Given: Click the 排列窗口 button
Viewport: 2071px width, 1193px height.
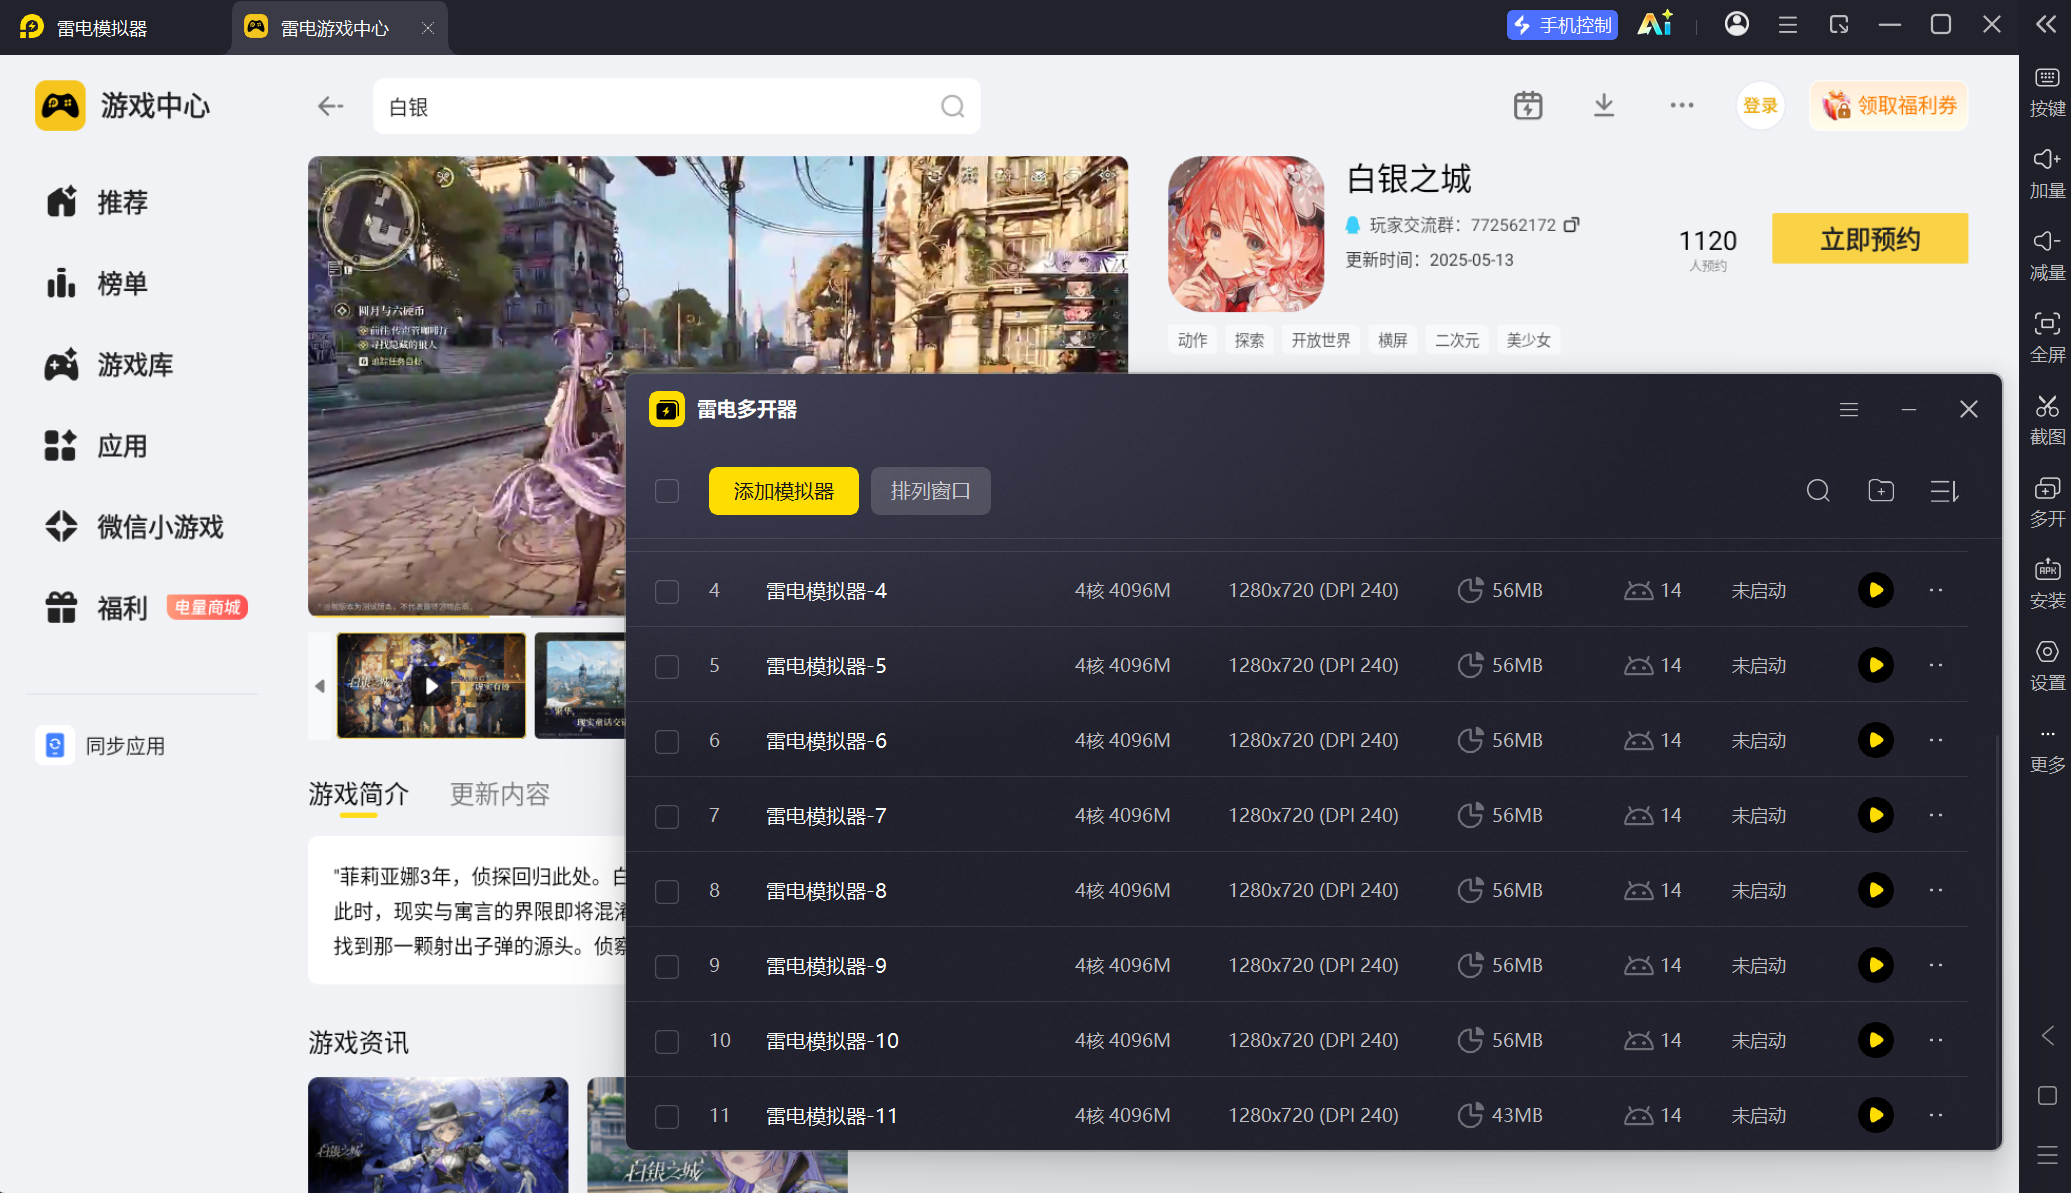Looking at the screenshot, I should (931, 491).
